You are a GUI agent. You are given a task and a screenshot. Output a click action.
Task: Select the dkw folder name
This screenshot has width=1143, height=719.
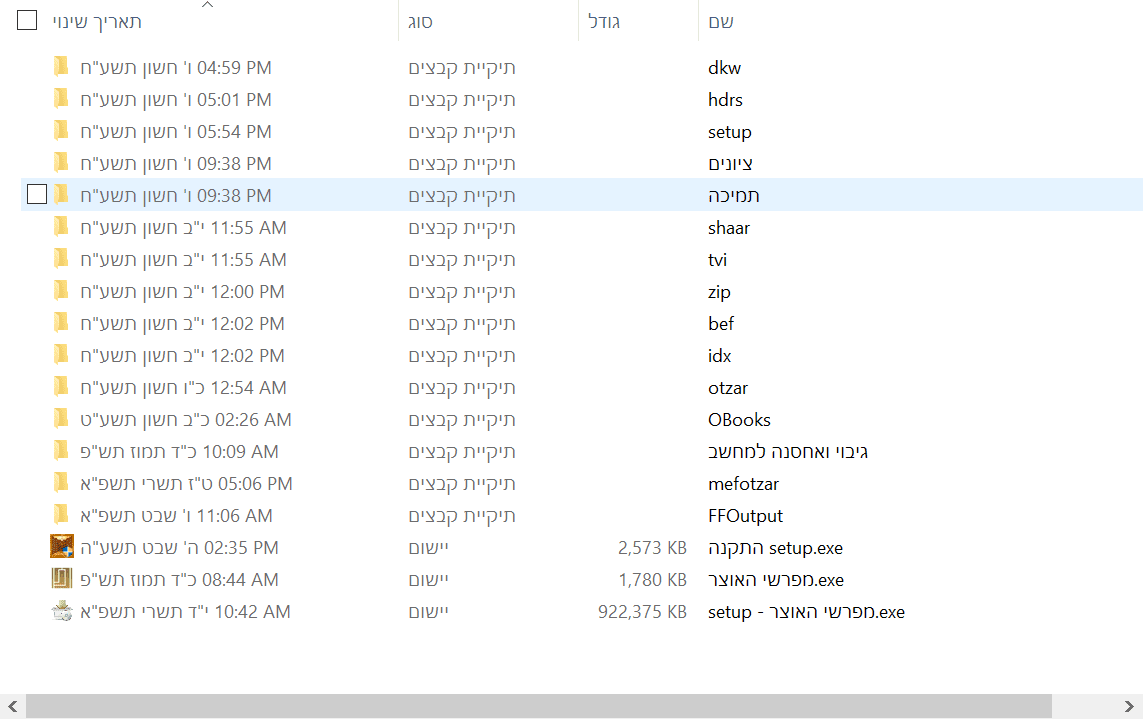tap(725, 68)
